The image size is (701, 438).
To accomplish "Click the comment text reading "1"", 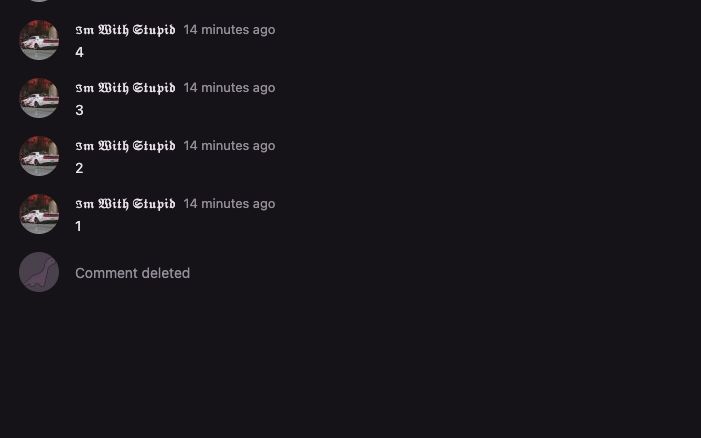I will click(78, 226).
